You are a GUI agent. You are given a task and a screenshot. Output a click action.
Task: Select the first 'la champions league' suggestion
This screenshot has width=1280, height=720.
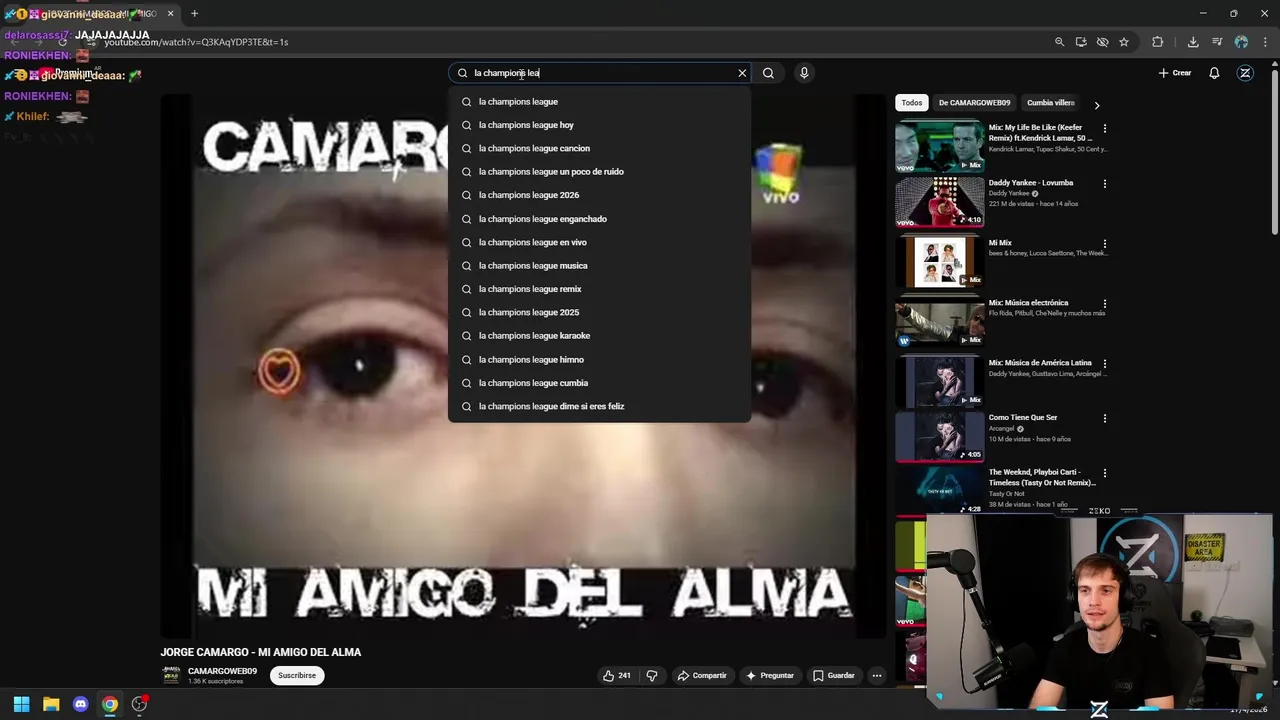pyautogui.click(x=599, y=102)
